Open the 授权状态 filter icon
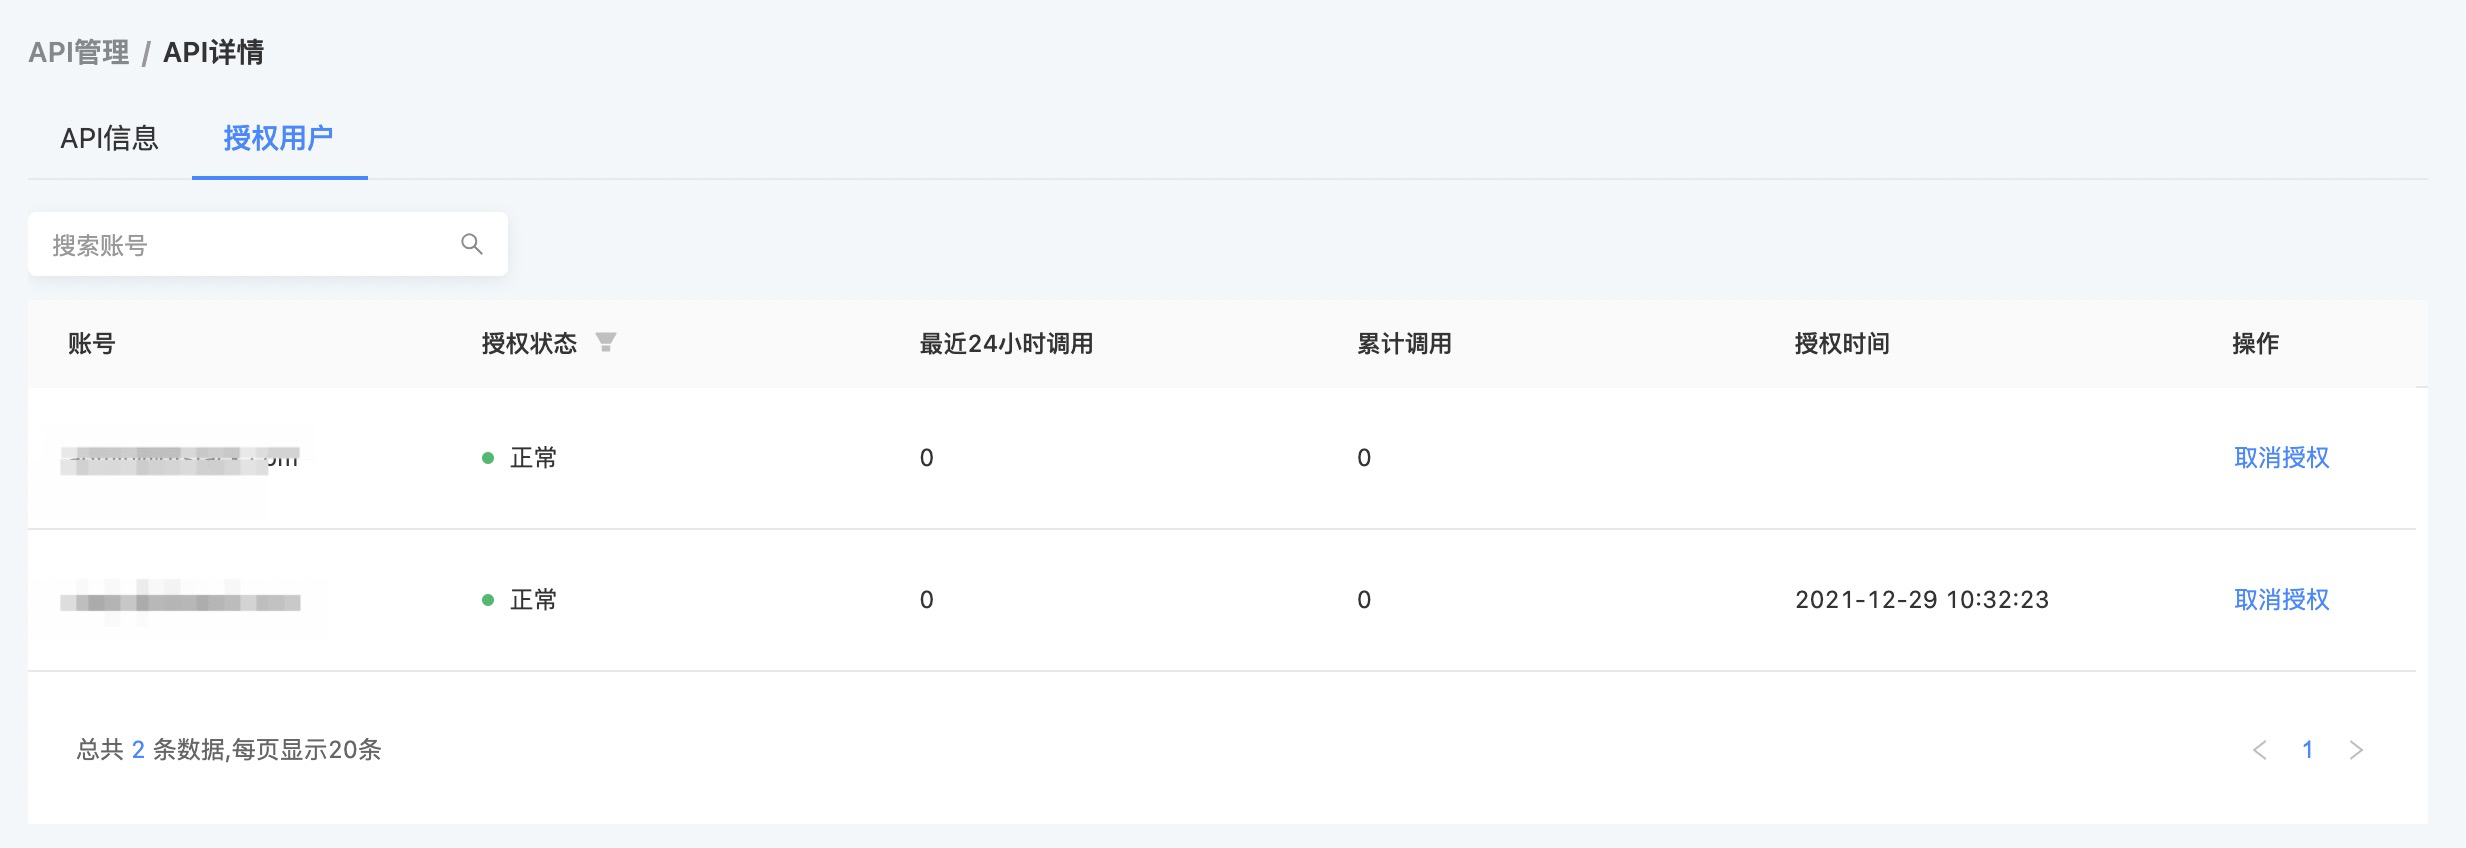2466x848 pixels. pyautogui.click(x=605, y=343)
